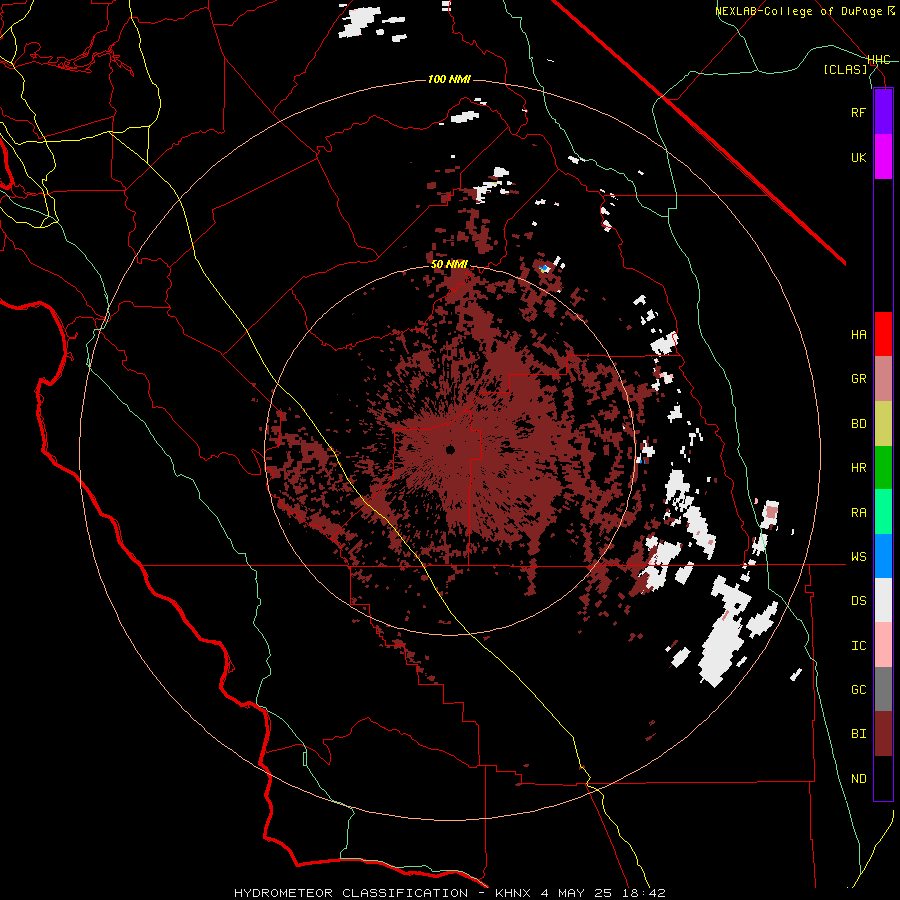
Task: Click the RA legend label
Action: point(858,513)
